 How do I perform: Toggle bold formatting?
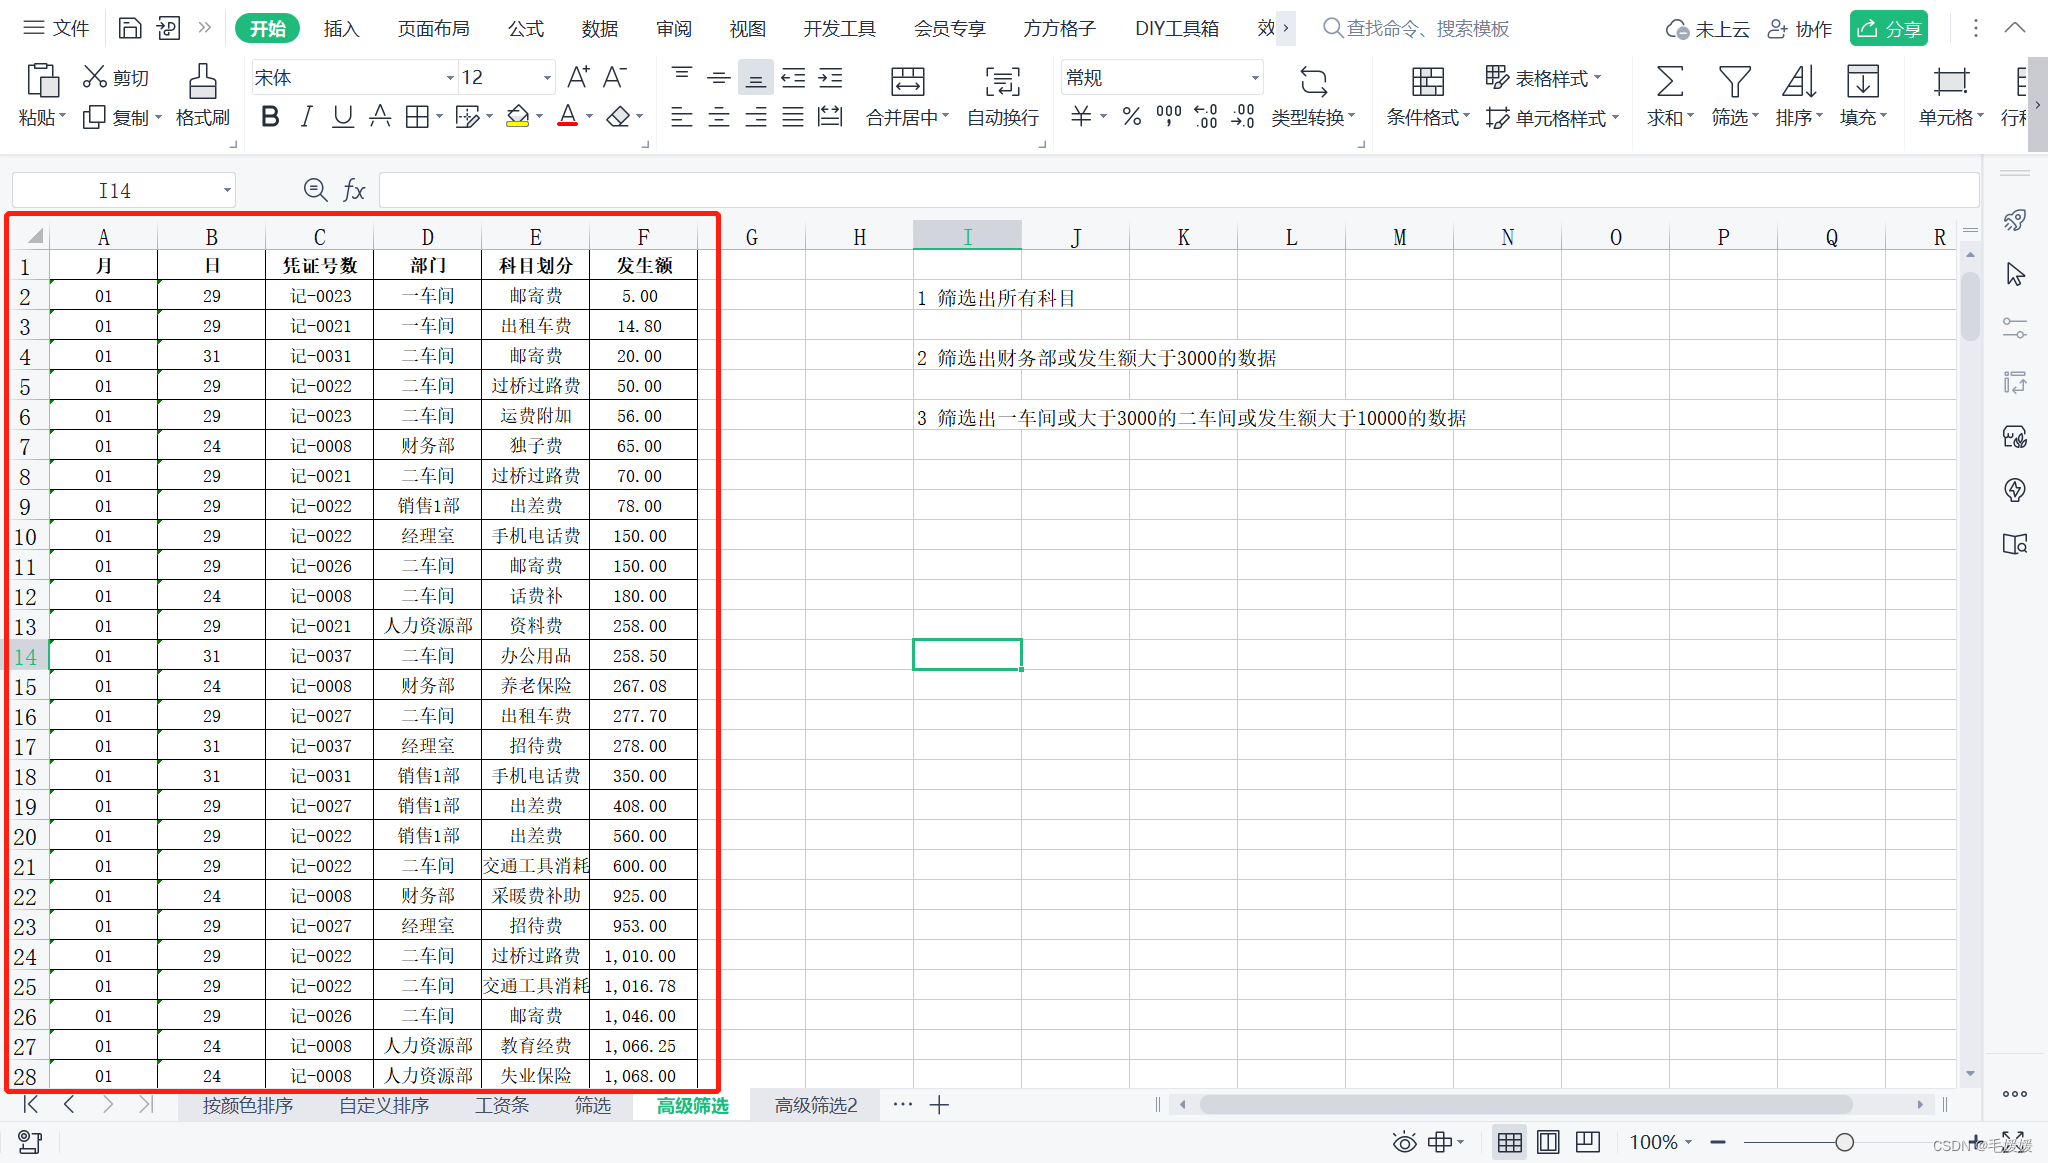(x=270, y=117)
